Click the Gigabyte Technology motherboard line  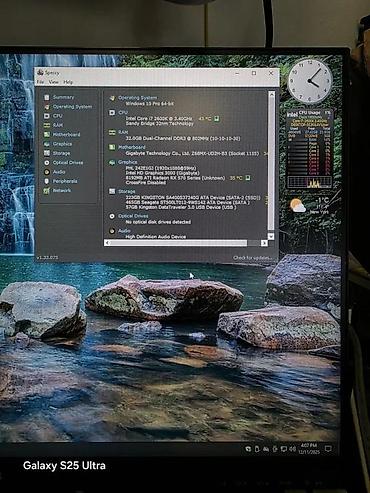(x=192, y=153)
